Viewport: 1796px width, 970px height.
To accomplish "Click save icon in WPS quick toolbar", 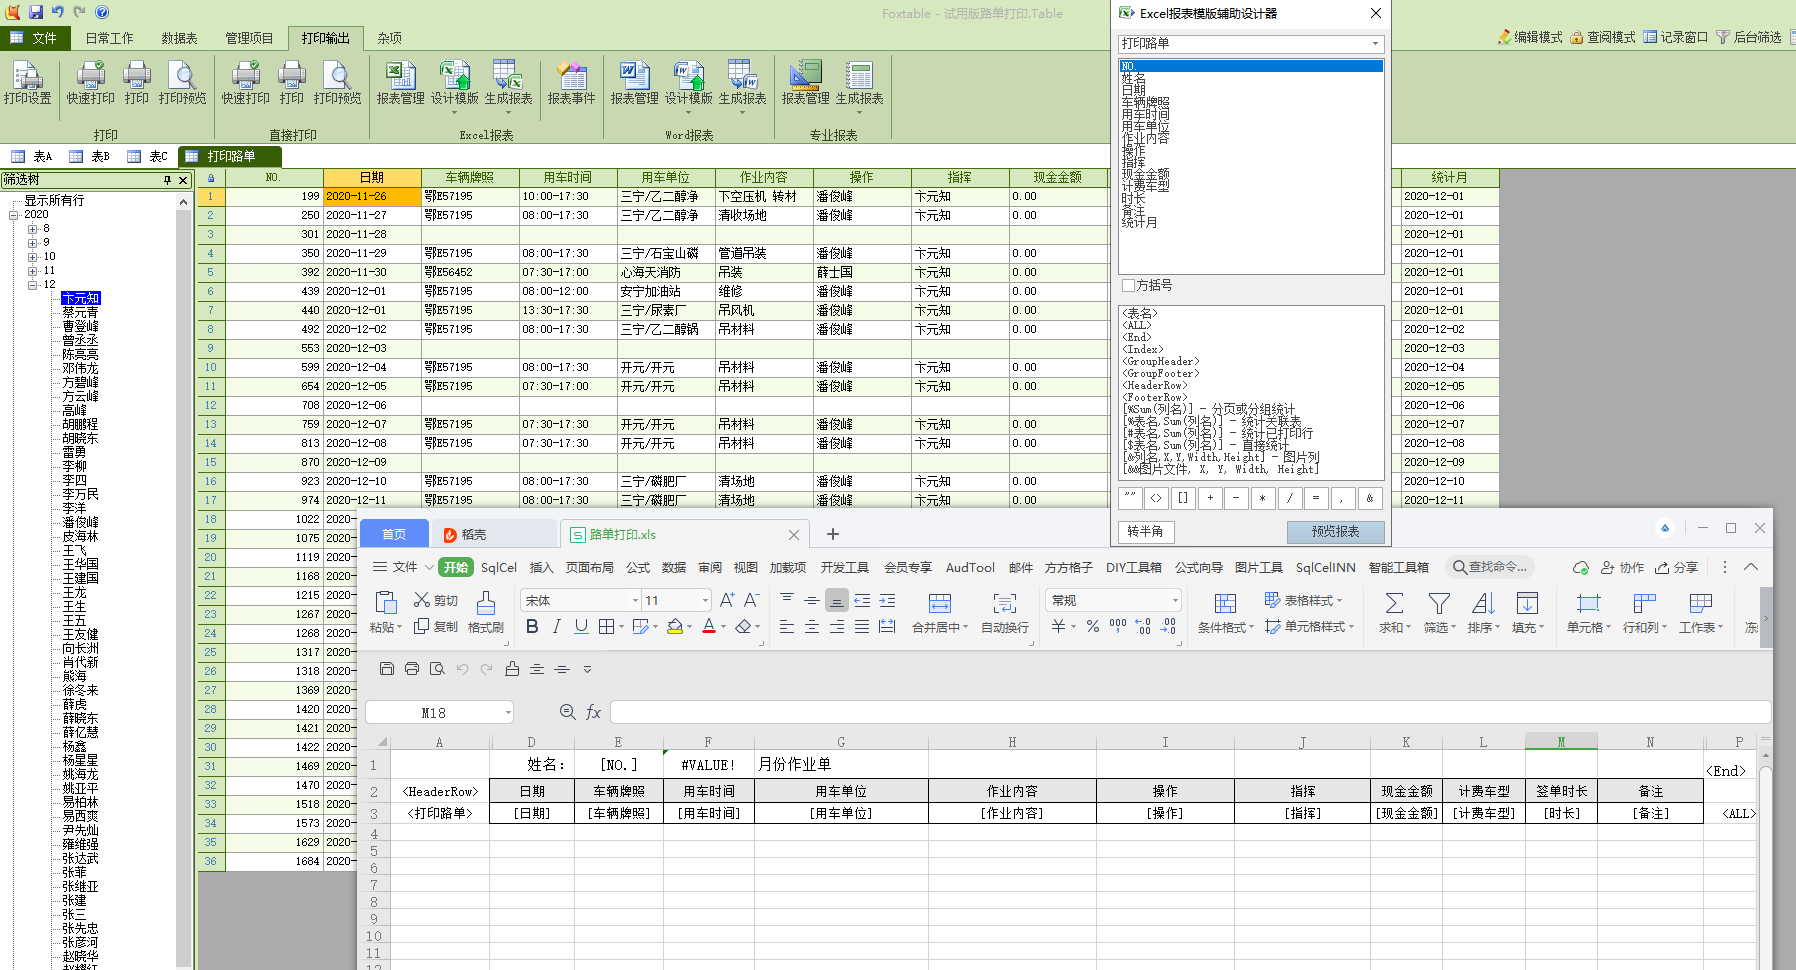I will pos(387,669).
